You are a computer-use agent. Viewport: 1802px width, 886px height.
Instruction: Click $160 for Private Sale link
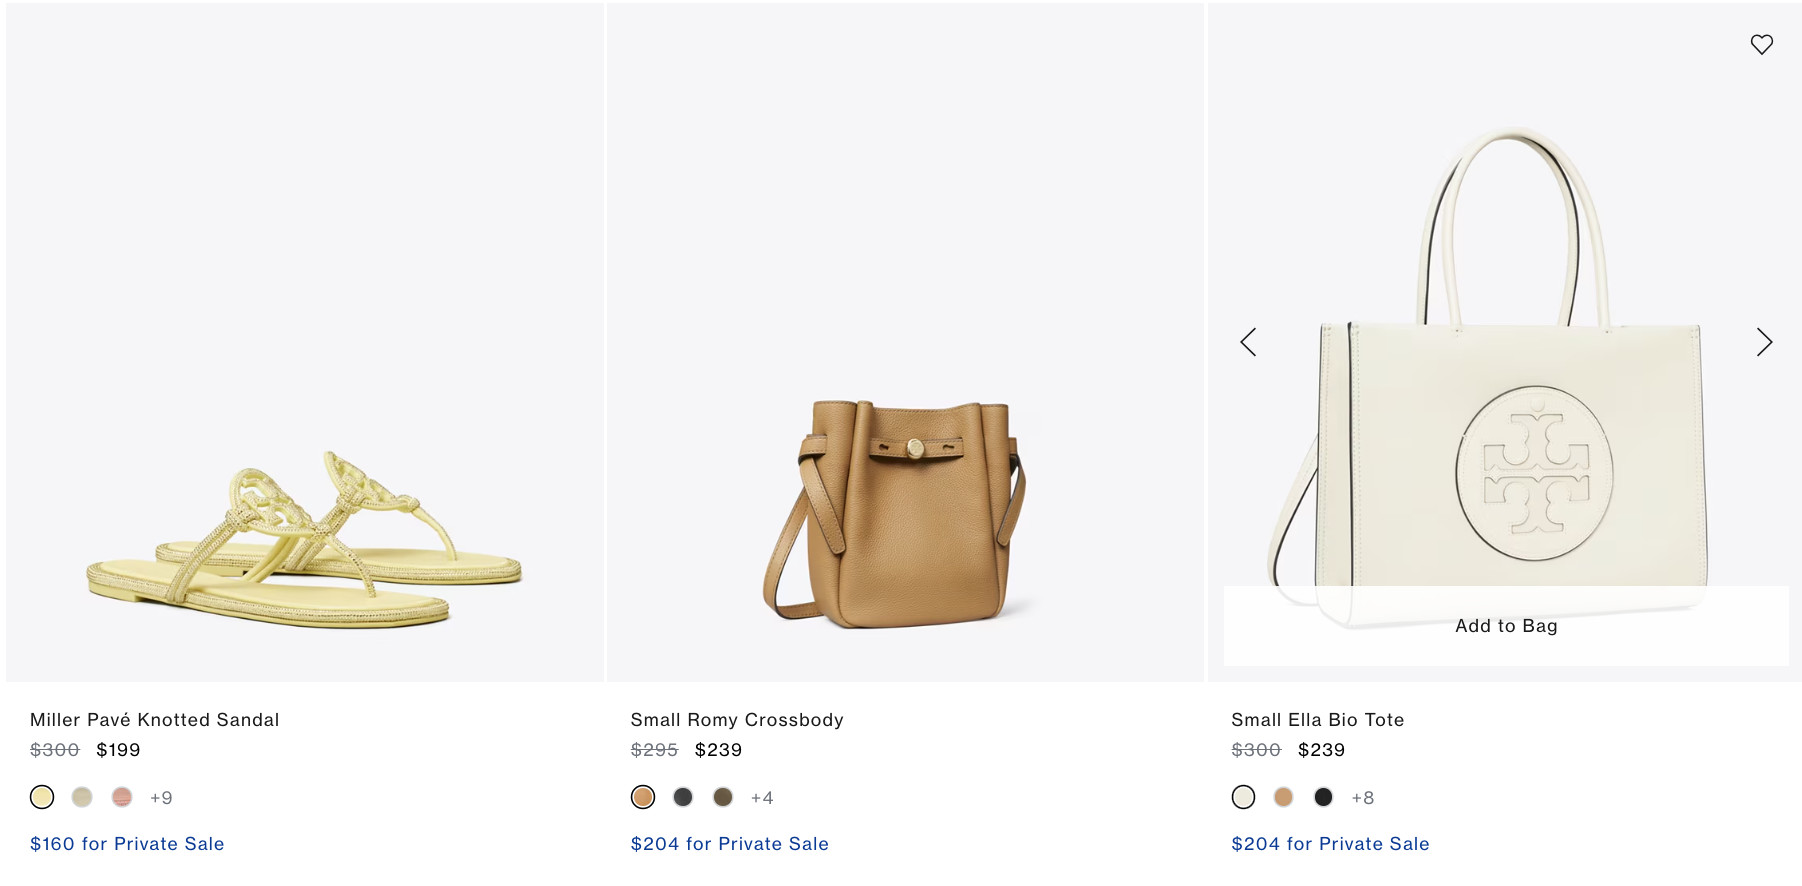pos(127,844)
